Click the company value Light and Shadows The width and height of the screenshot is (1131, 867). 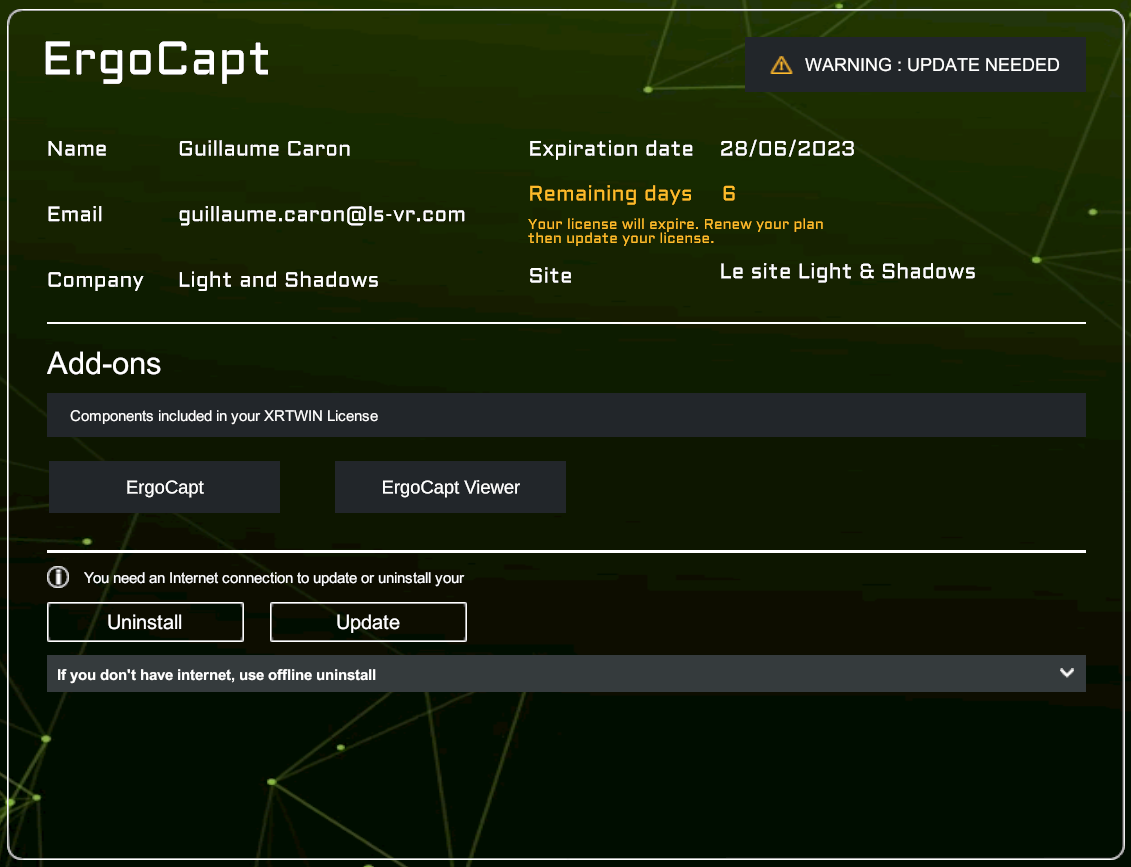pyautogui.click(x=278, y=280)
